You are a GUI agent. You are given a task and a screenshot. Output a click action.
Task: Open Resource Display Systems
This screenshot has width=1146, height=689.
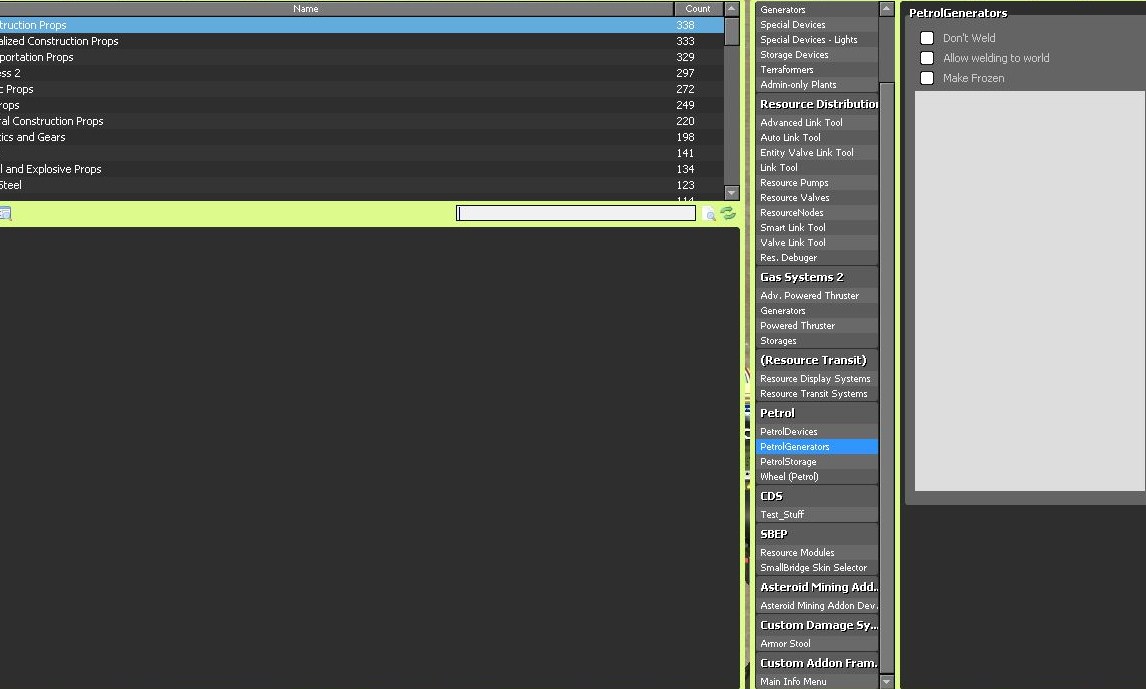tap(816, 378)
